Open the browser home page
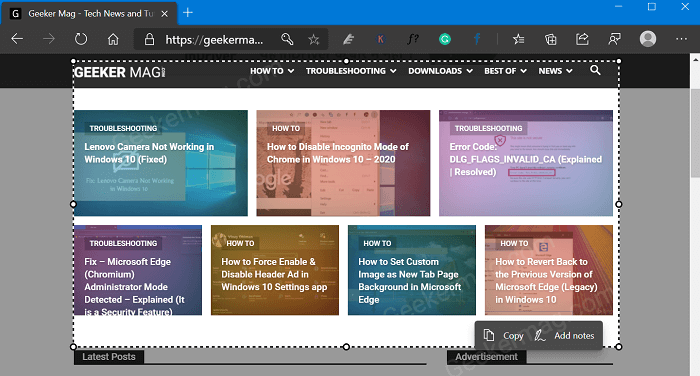Viewport: 700px width, 376px height. click(x=113, y=39)
